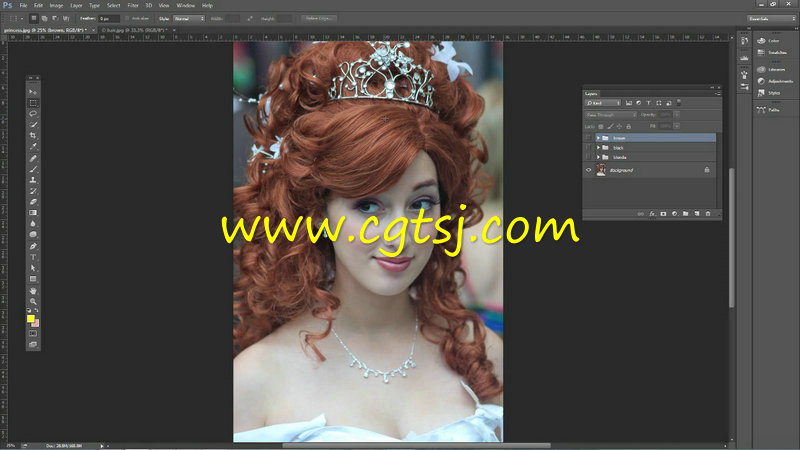The image size is (800, 450).
Task: Open the Filter menu
Action: pyautogui.click(x=133, y=5)
